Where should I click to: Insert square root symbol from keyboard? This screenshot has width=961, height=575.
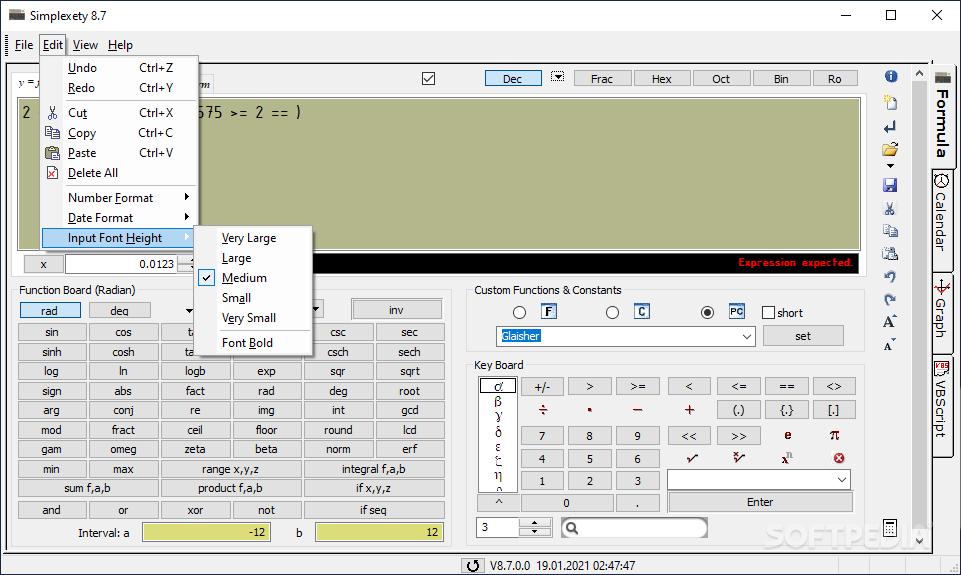(691, 458)
